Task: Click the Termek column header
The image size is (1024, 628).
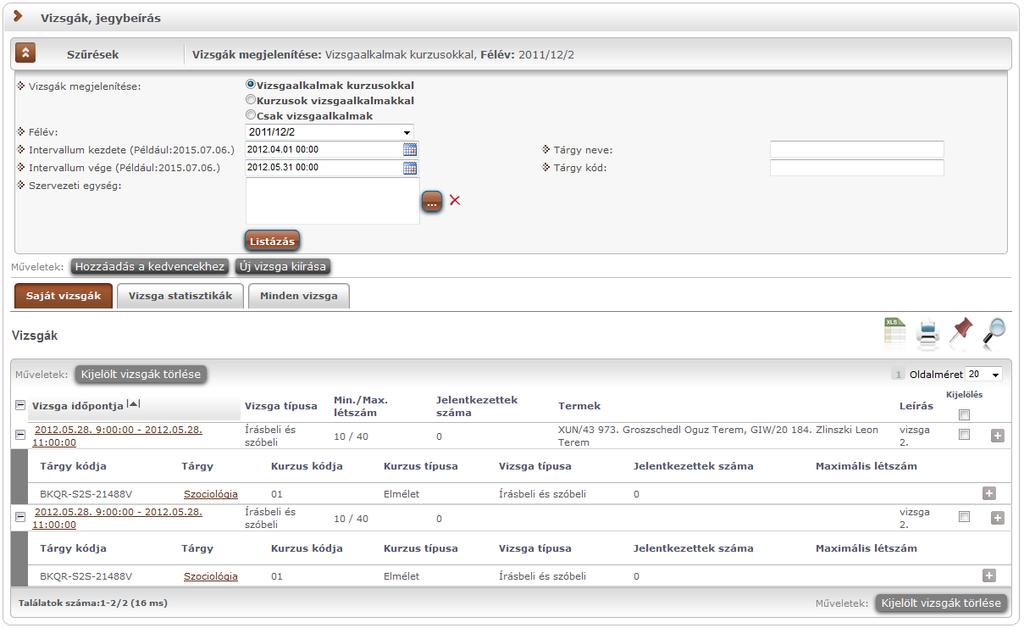Action: click(x=579, y=405)
